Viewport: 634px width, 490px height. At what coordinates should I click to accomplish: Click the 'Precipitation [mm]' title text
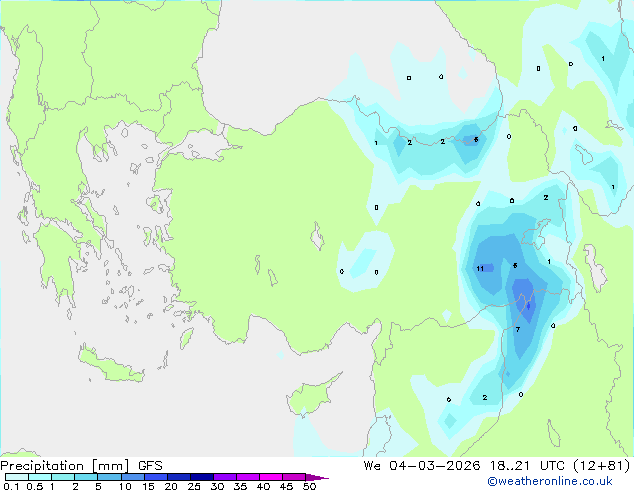click(65, 466)
